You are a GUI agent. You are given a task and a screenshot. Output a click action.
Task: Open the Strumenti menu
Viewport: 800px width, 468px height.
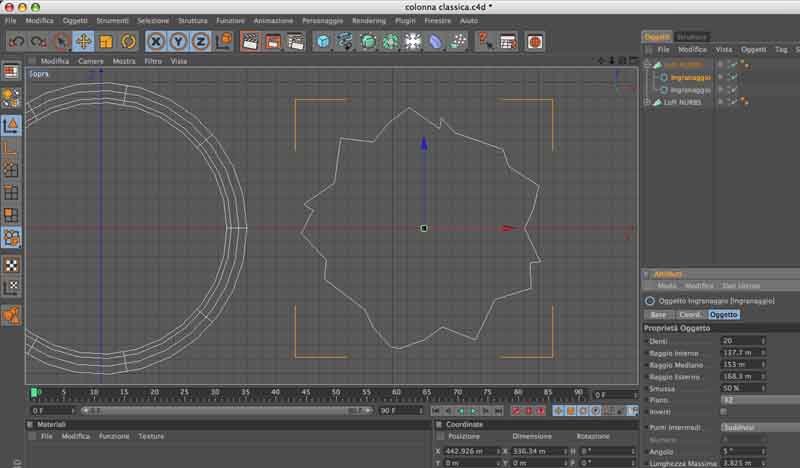click(x=113, y=21)
